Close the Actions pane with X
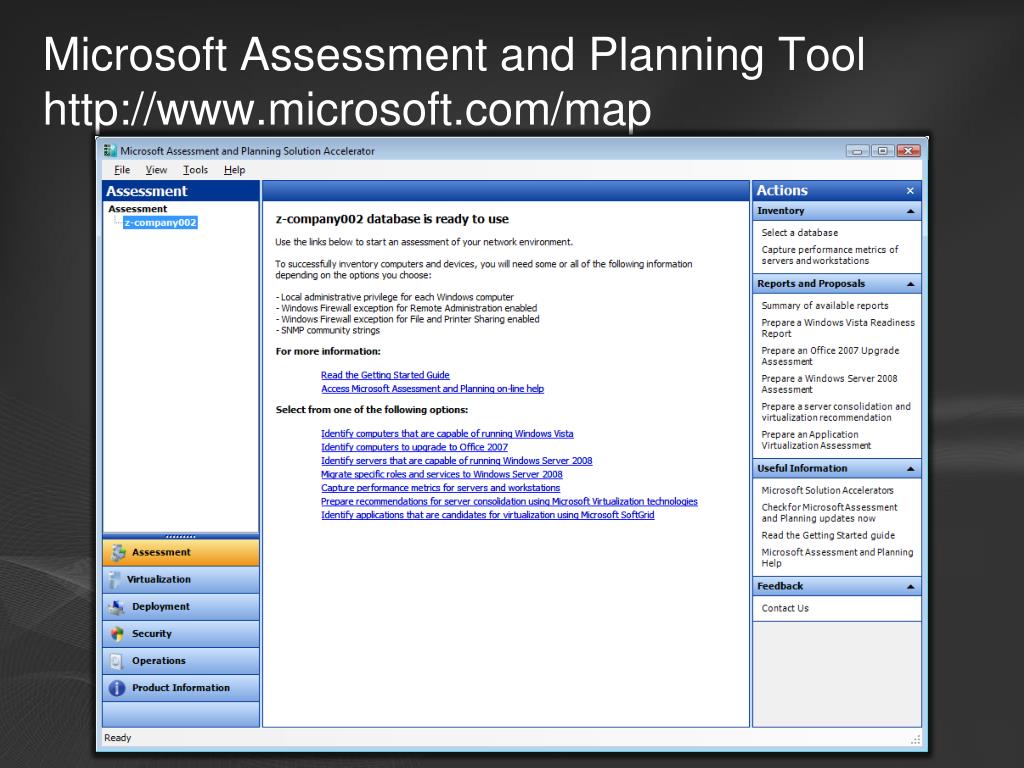This screenshot has height=768, width=1024. point(910,191)
